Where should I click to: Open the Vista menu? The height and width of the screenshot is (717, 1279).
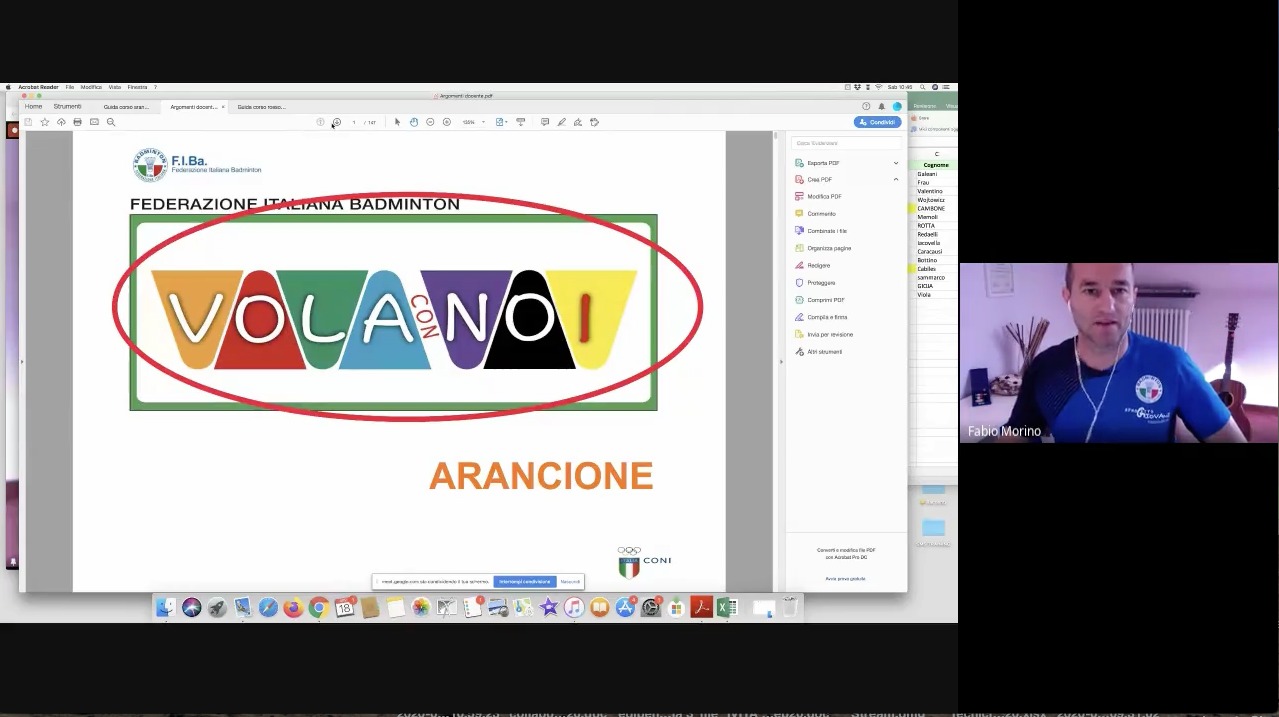(x=115, y=87)
